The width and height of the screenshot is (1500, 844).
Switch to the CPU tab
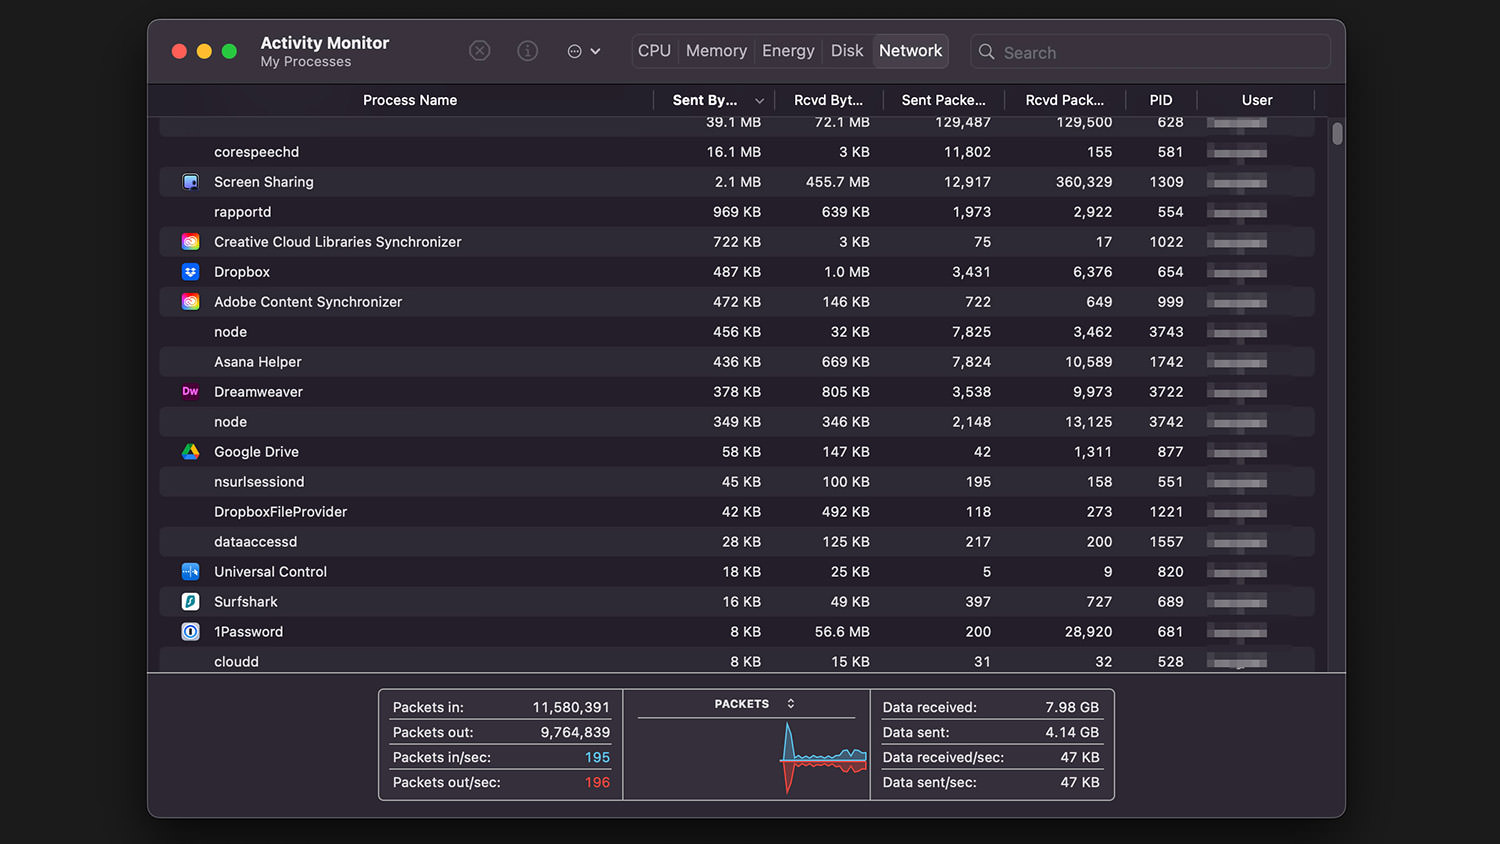tap(654, 51)
